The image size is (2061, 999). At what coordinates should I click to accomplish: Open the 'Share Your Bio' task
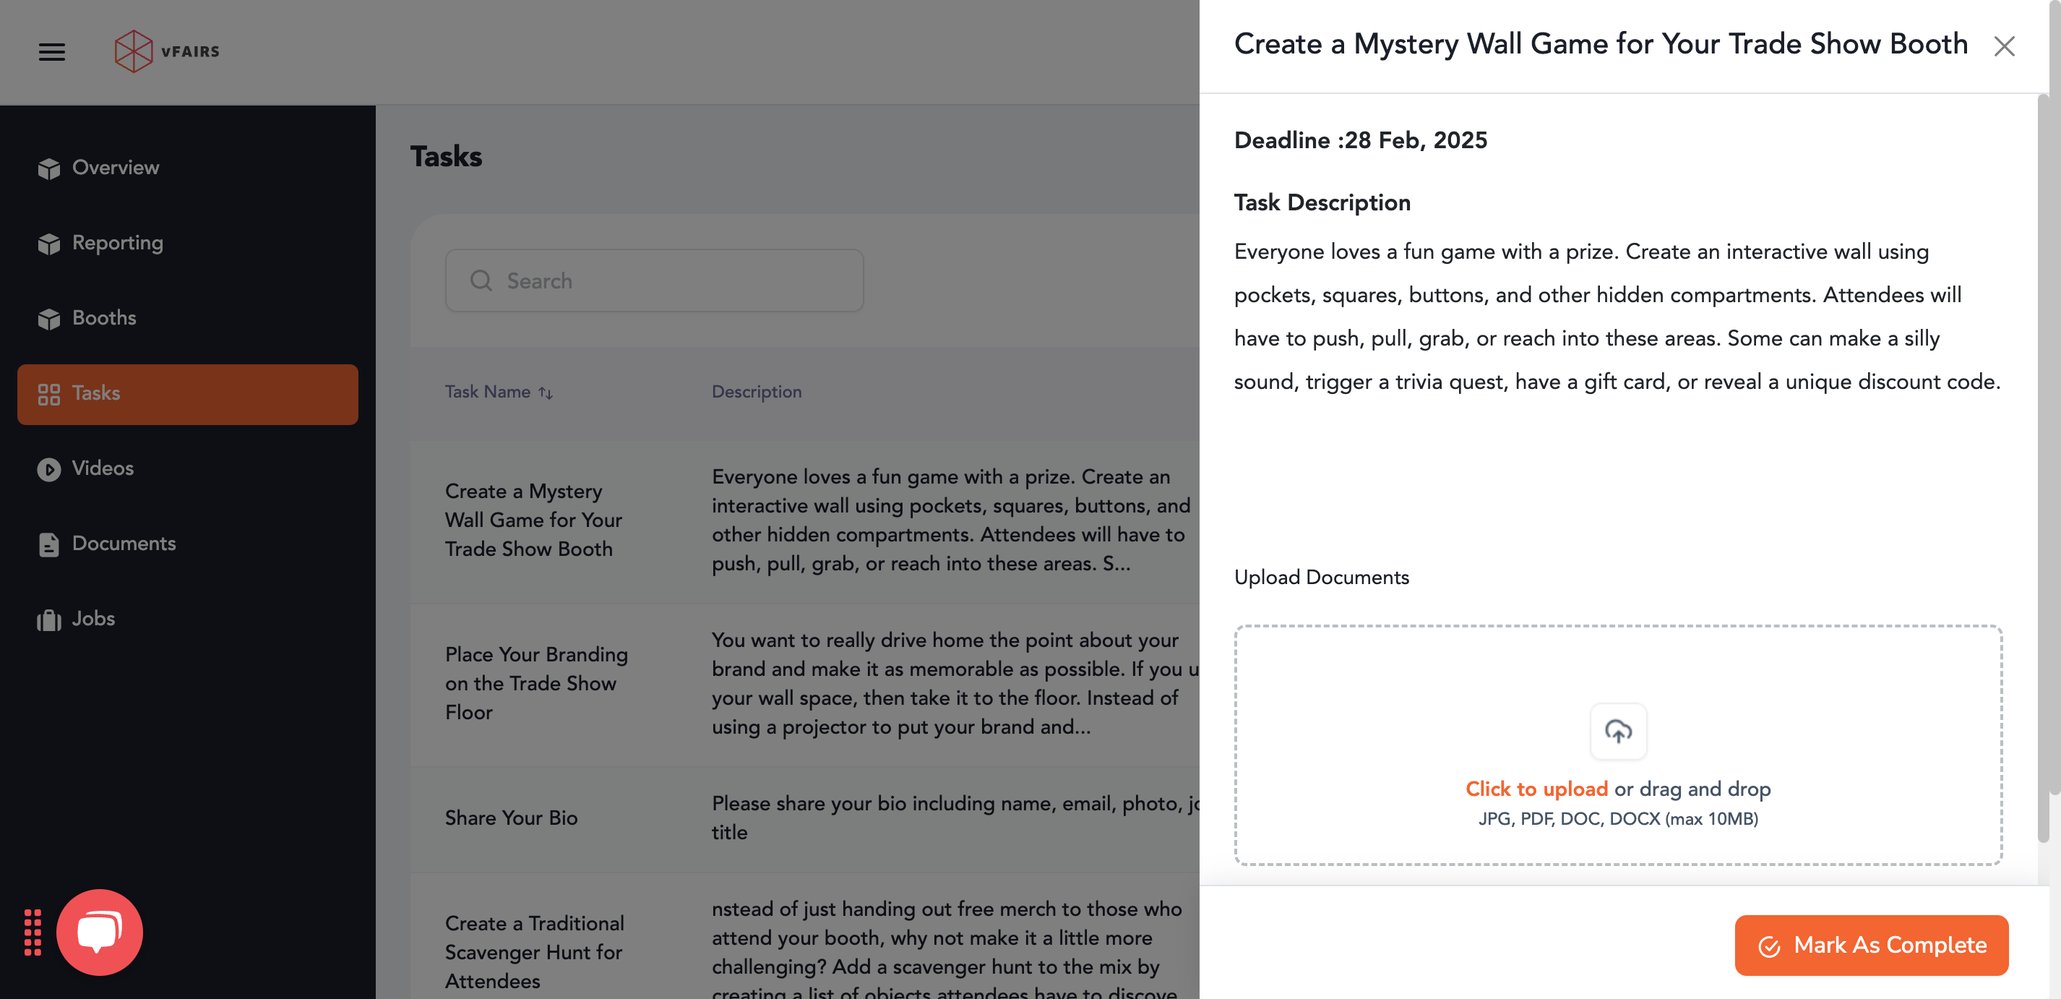[x=511, y=817]
